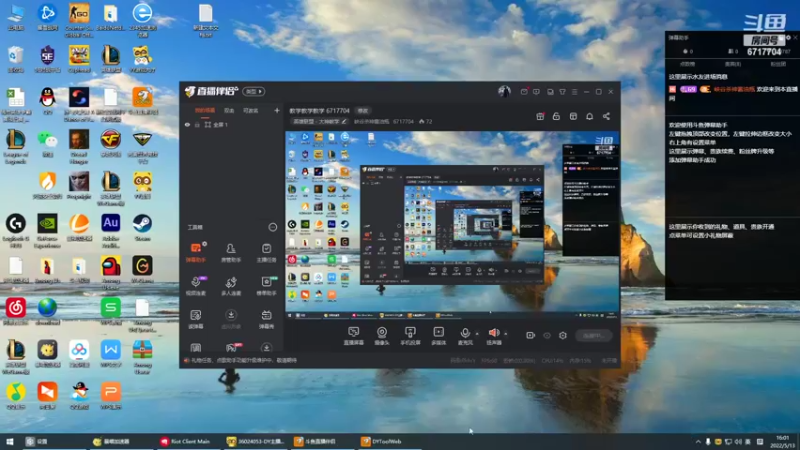Open the streamer tasks checklist icon

click(266, 252)
